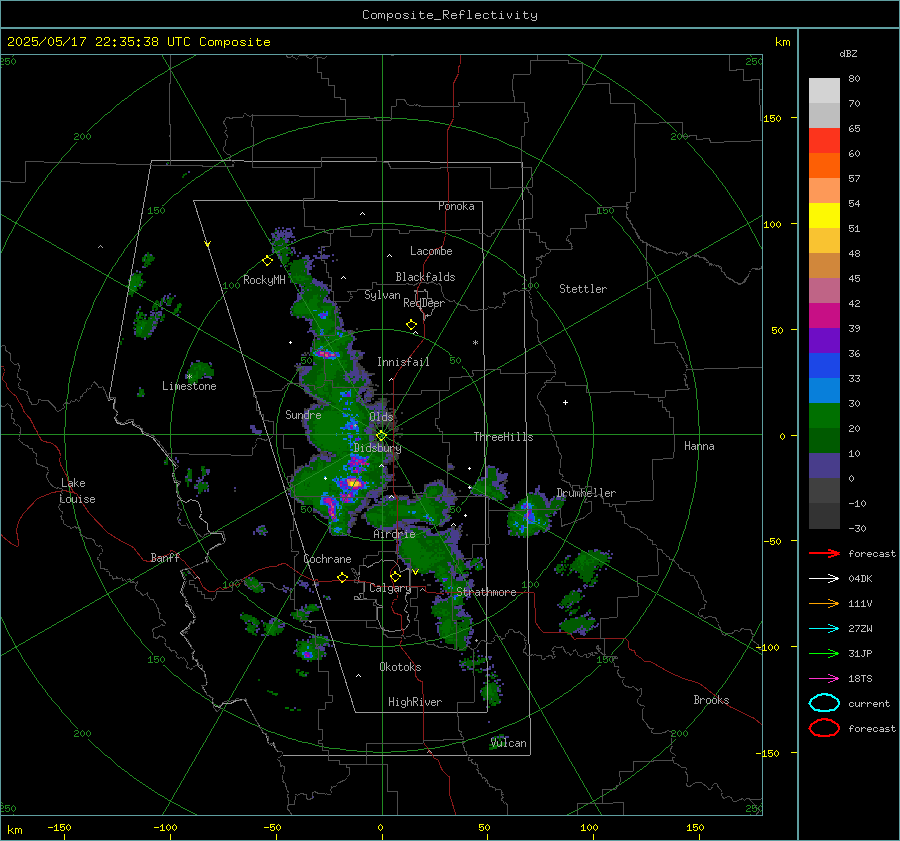900x841 pixels.
Task: Click the yellow diamond marker below RedDeer
Action: [x=411, y=325]
